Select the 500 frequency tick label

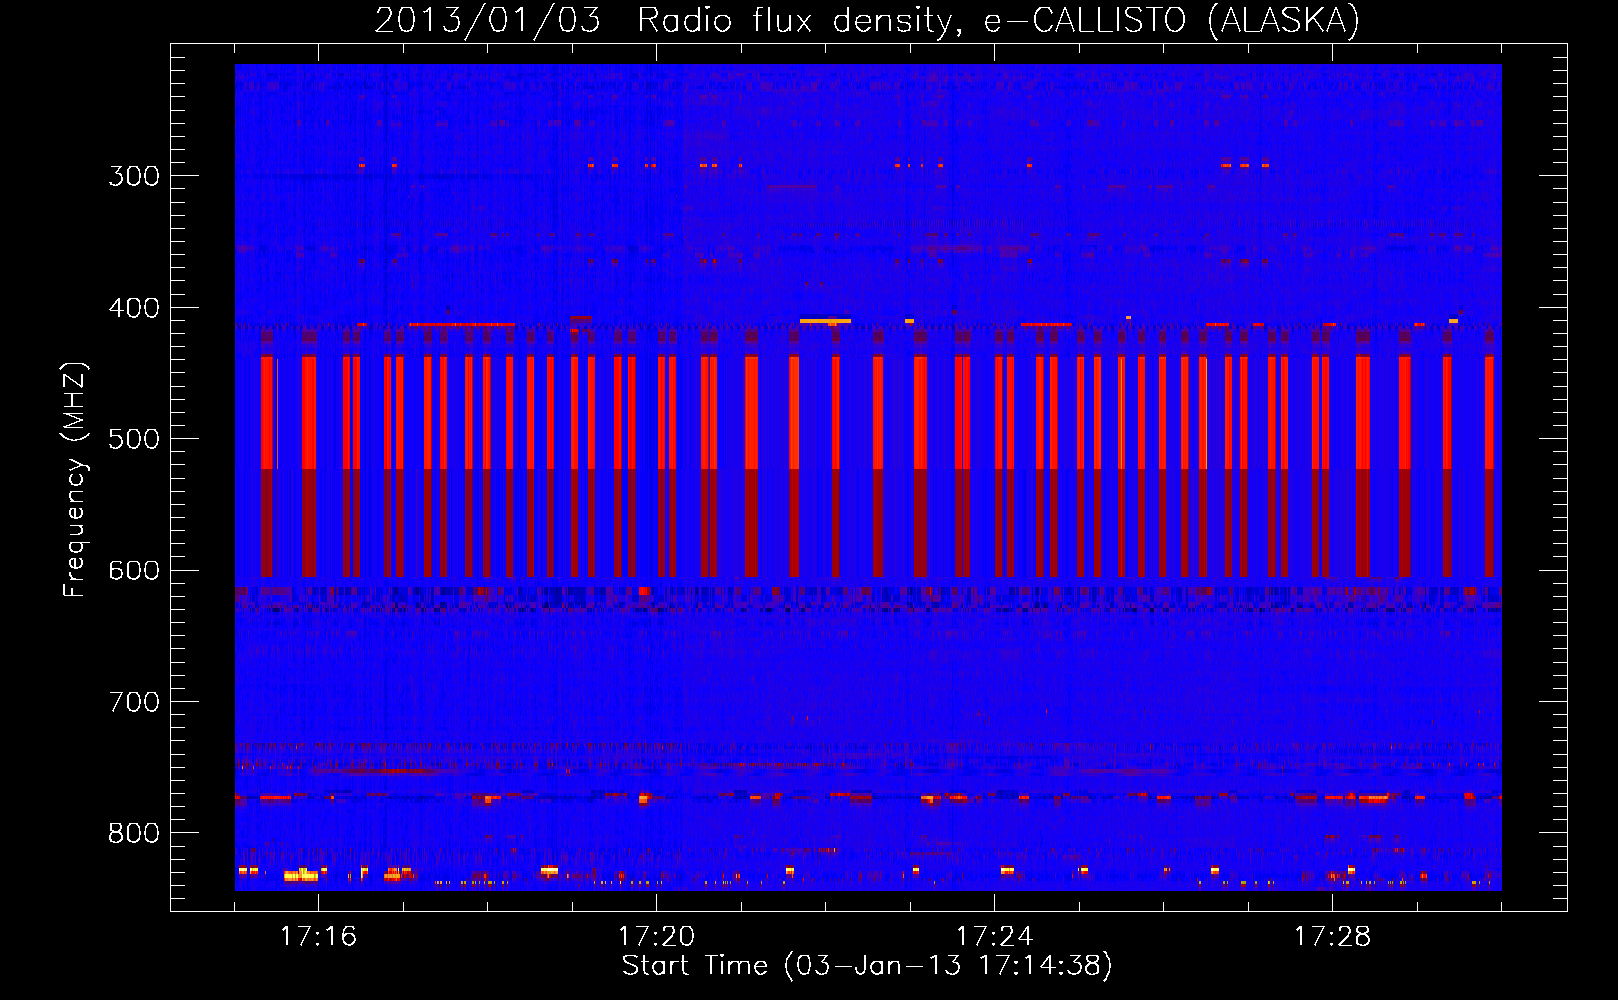134,439
